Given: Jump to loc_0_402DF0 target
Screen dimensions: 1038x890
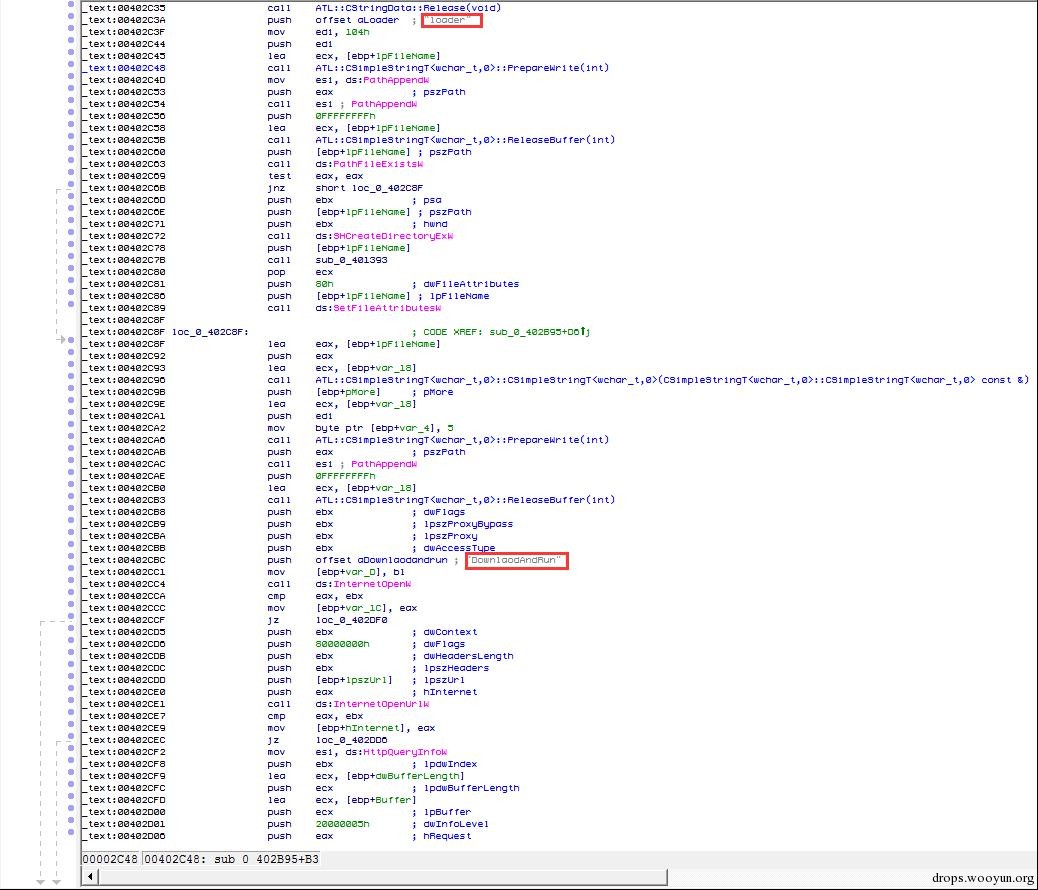Looking at the screenshot, I should point(351,620).
